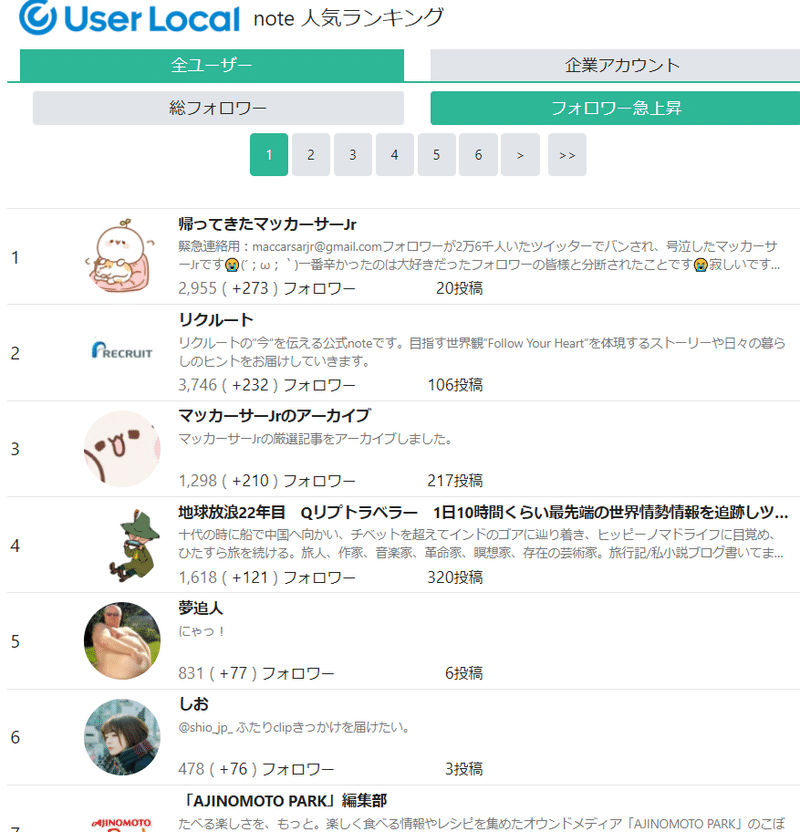Click the 217投稿 post count
Screen dimensions: 800x832
click(x=455, y=481)
